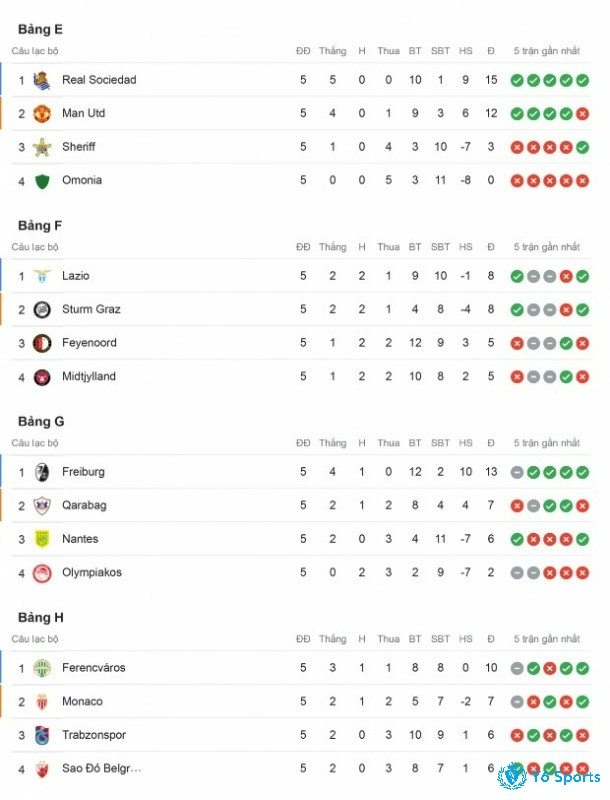Open the Sturm Graz team link
610x800 pixels.
91,309
